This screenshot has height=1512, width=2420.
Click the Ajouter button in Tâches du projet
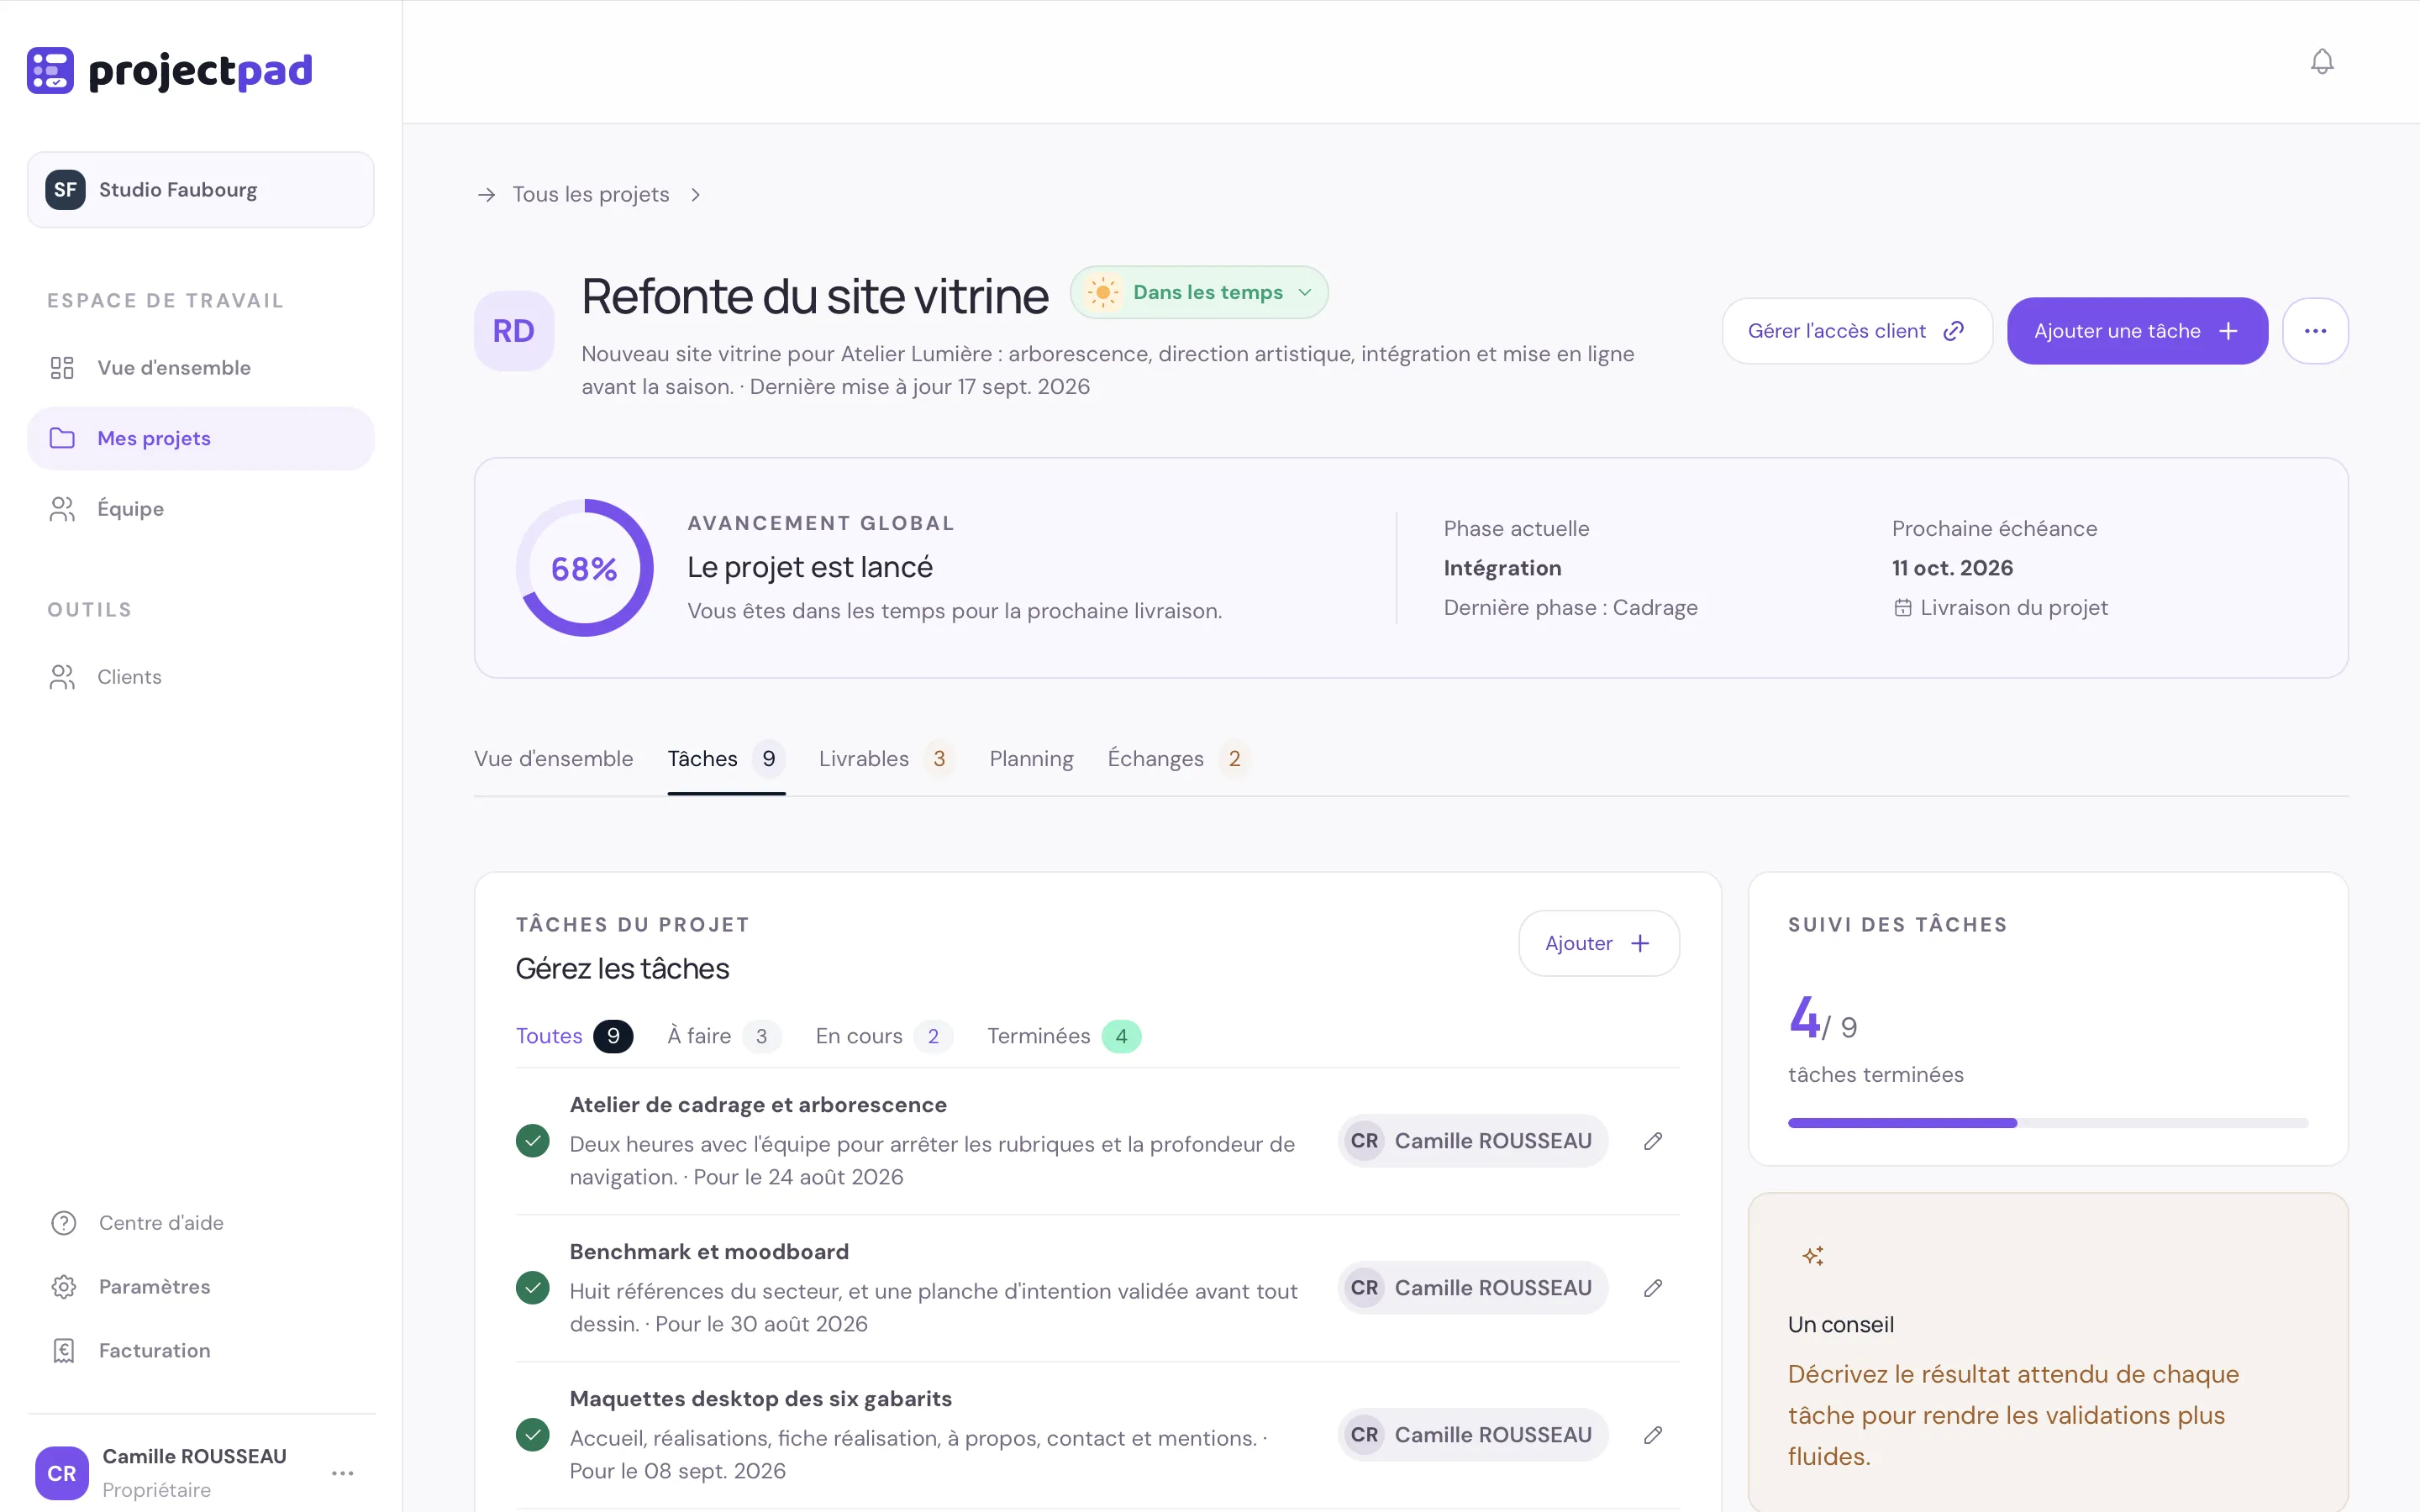tap(1598, 943)
